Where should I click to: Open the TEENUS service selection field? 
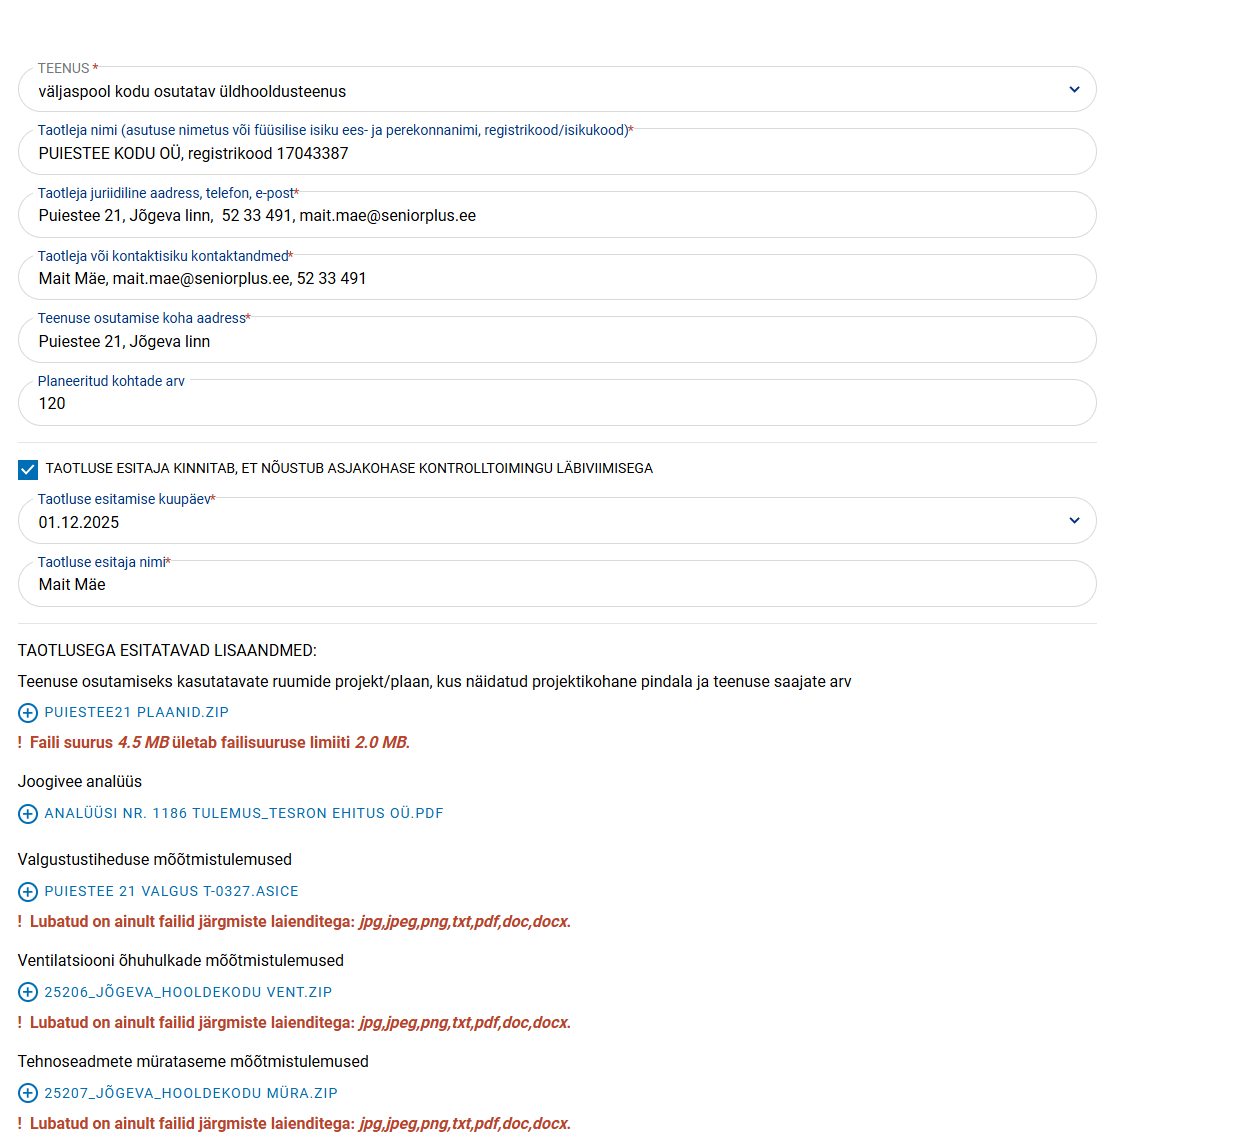[540, 91]
